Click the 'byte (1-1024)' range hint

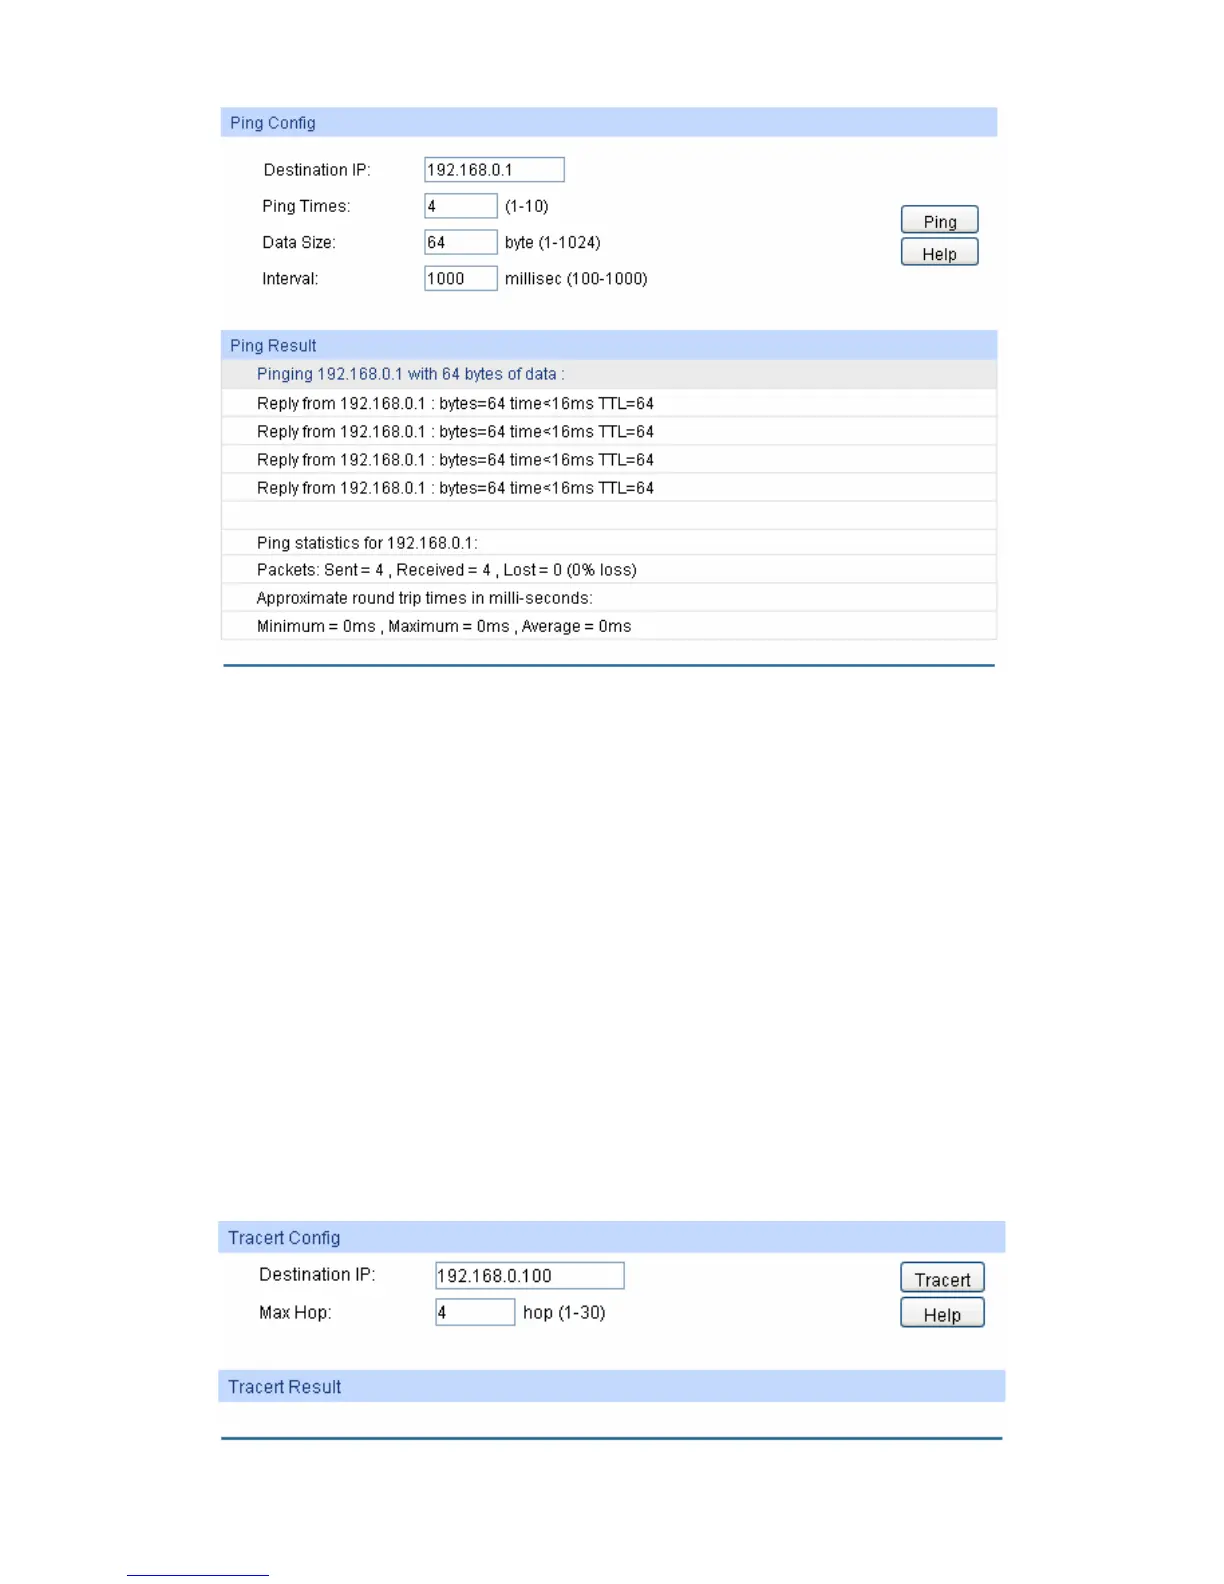click(553, 243)
